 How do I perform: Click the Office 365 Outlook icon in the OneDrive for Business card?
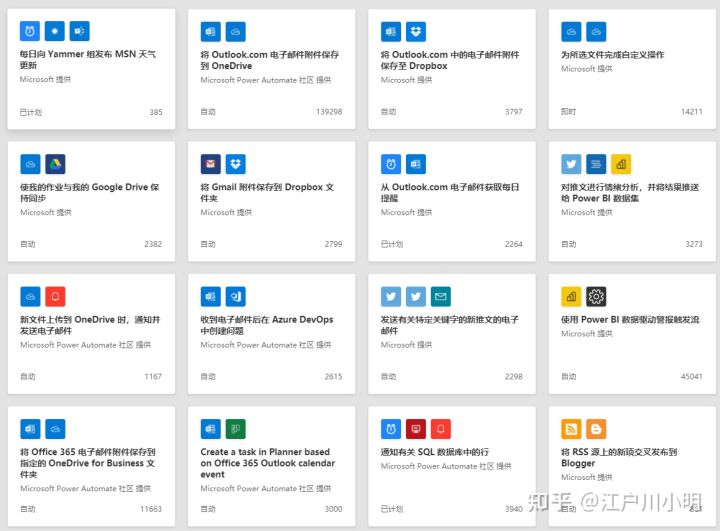[x=30, y=429]
